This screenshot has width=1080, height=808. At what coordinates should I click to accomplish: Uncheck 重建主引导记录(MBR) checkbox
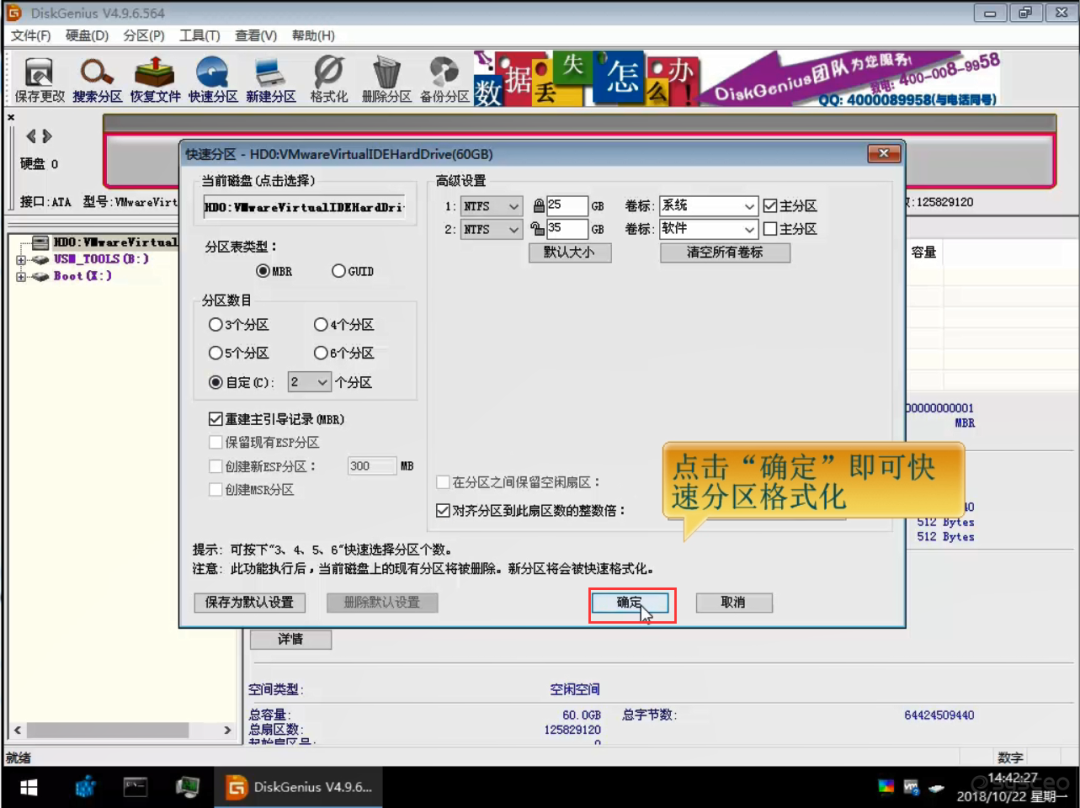click(x=215, y=419)
